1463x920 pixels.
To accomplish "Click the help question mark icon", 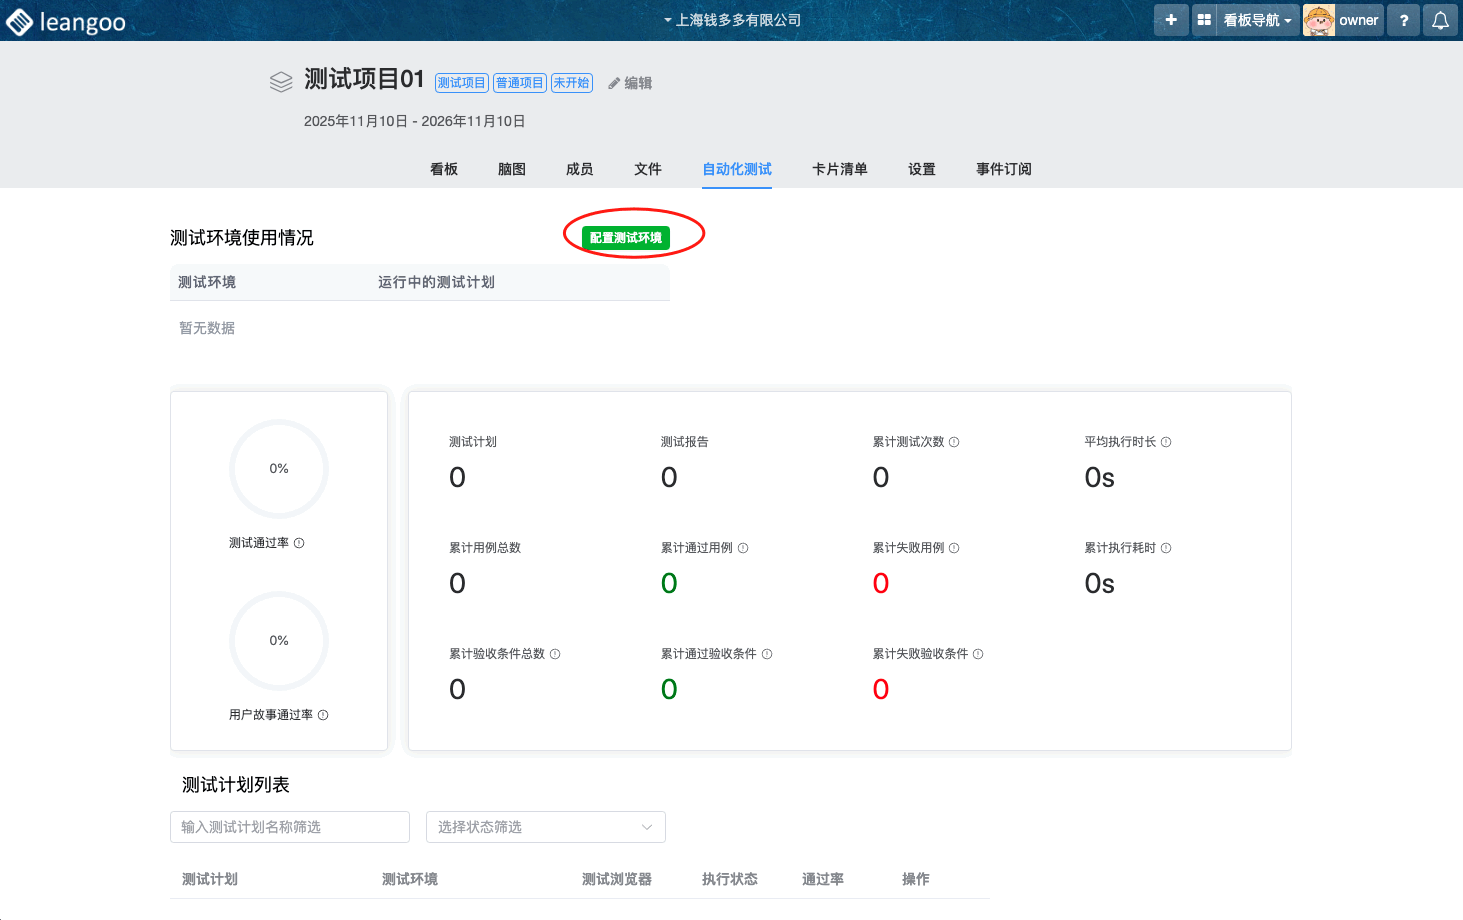I will coord(1404,20).
